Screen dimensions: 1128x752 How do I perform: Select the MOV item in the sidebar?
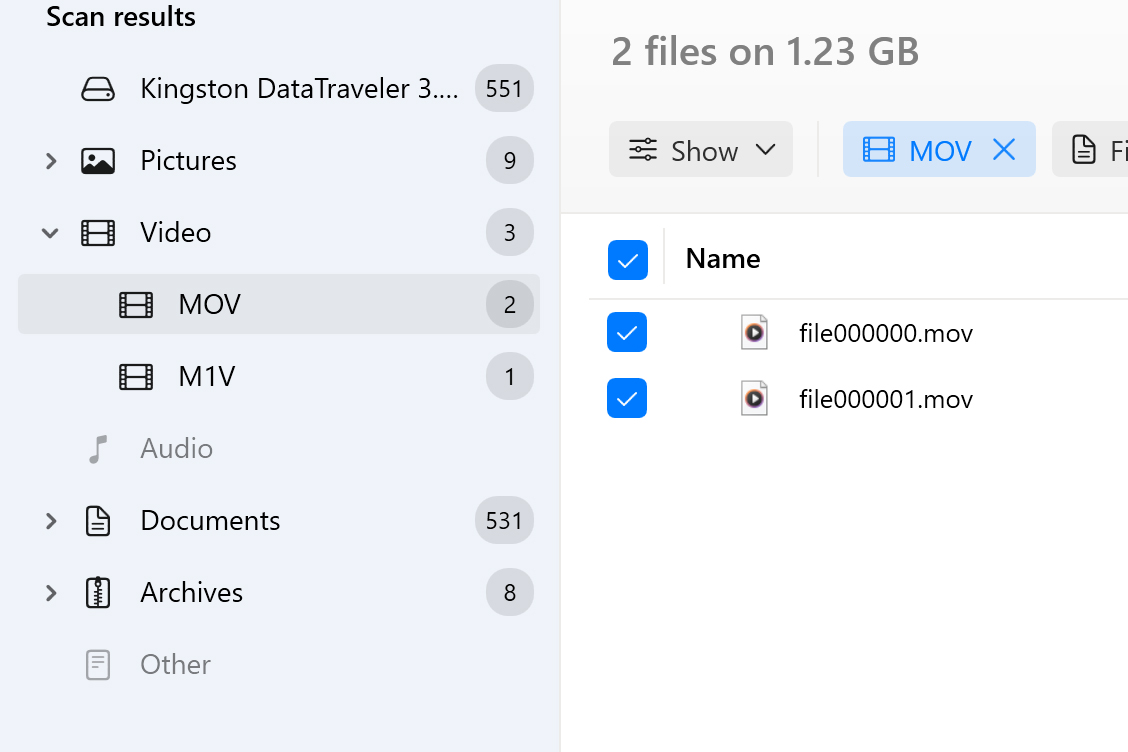pos(209,305)
